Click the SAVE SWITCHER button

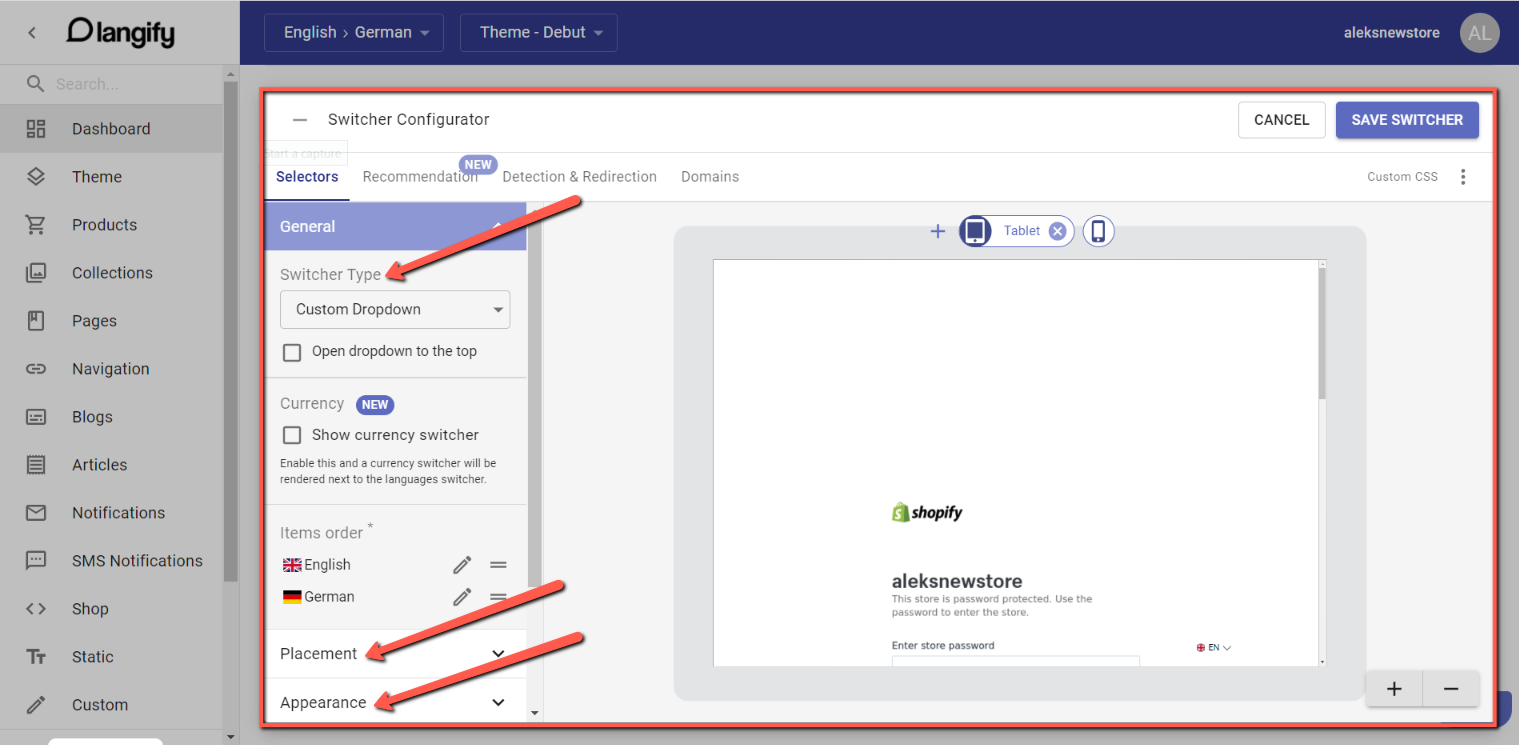1407,120
